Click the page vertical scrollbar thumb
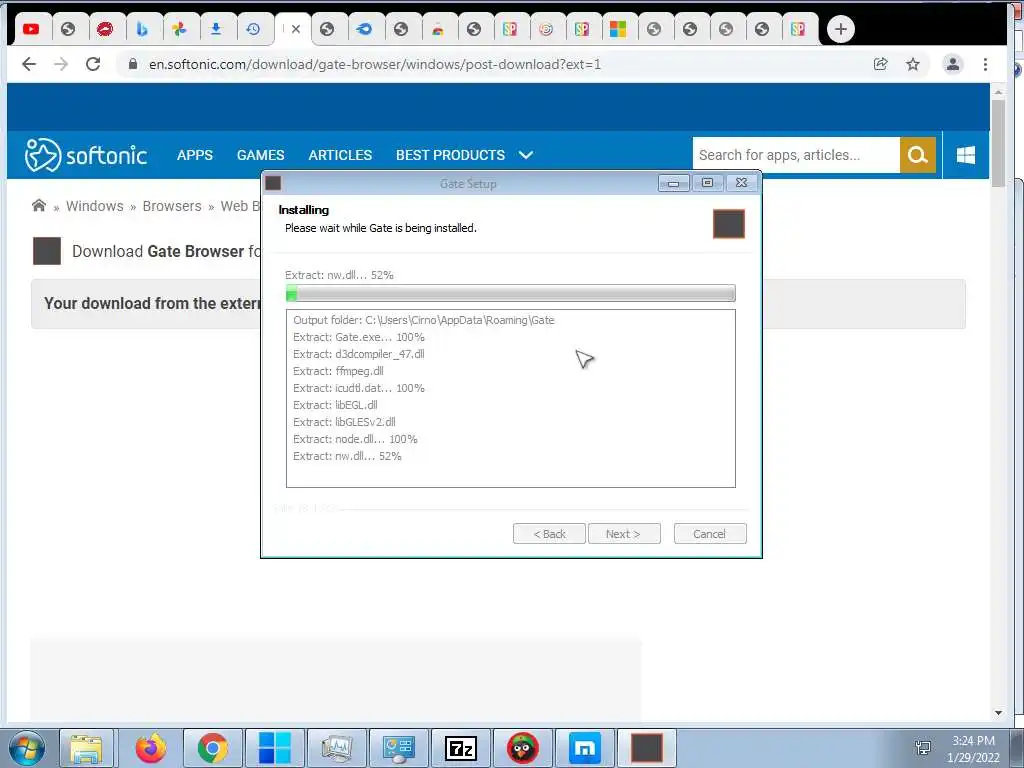This screenshot has height=768, width=1024. [x=998, y=144]
